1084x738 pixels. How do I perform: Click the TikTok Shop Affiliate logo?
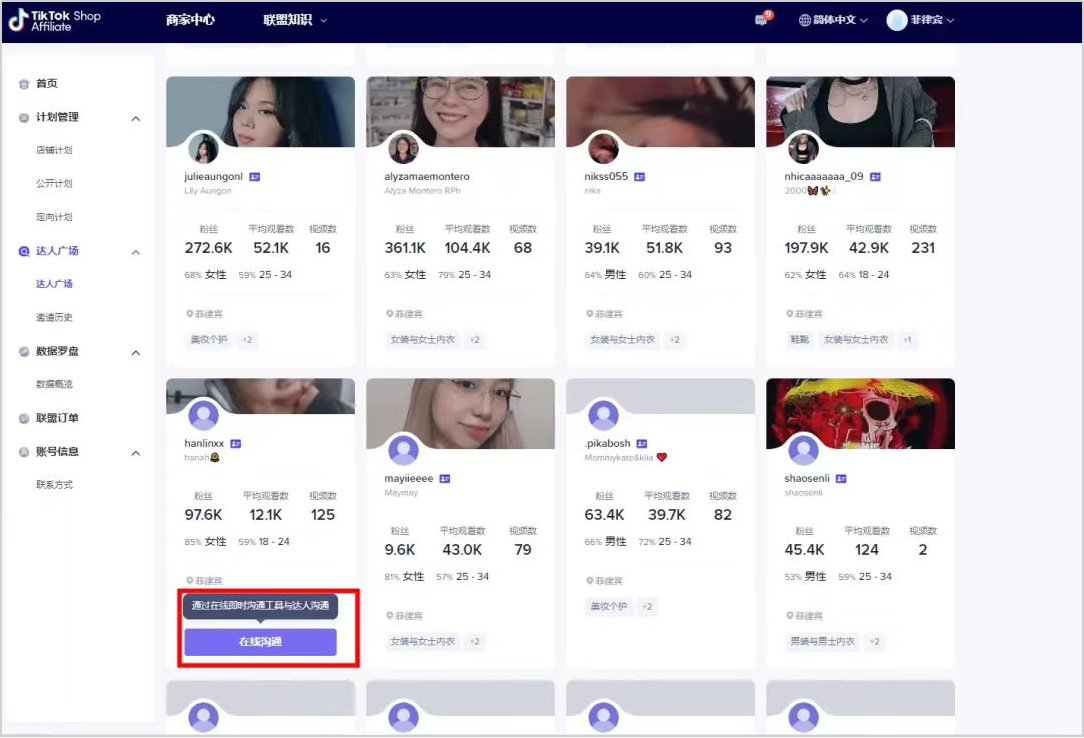tap(54, 21)
